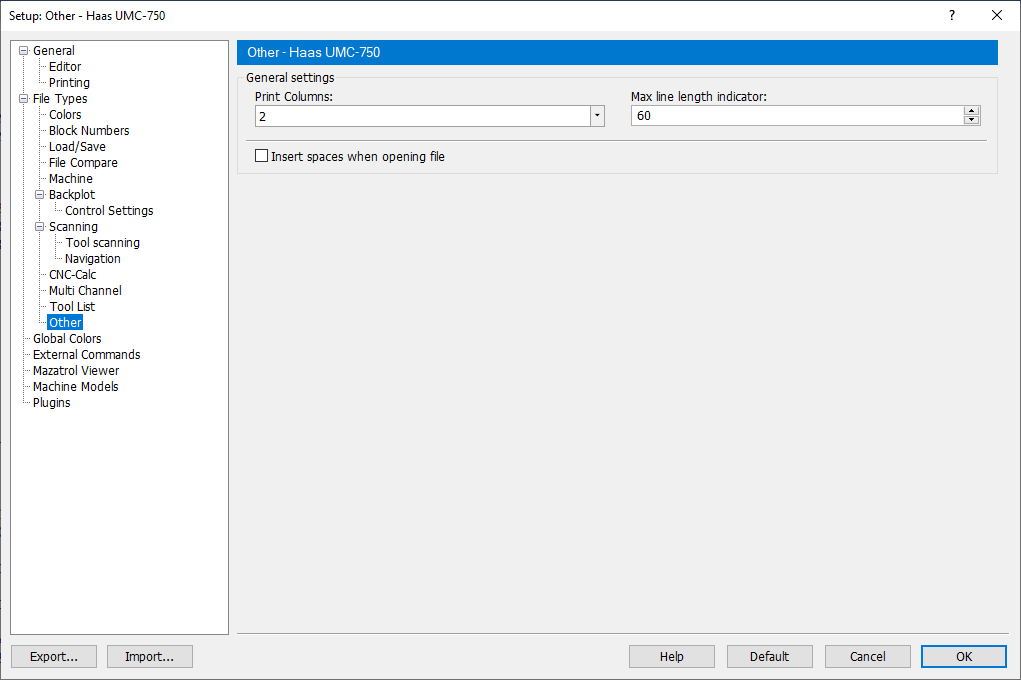Select the File Types tree item
The width and height of the screenshot is (1021, 680).
point(60,99)
